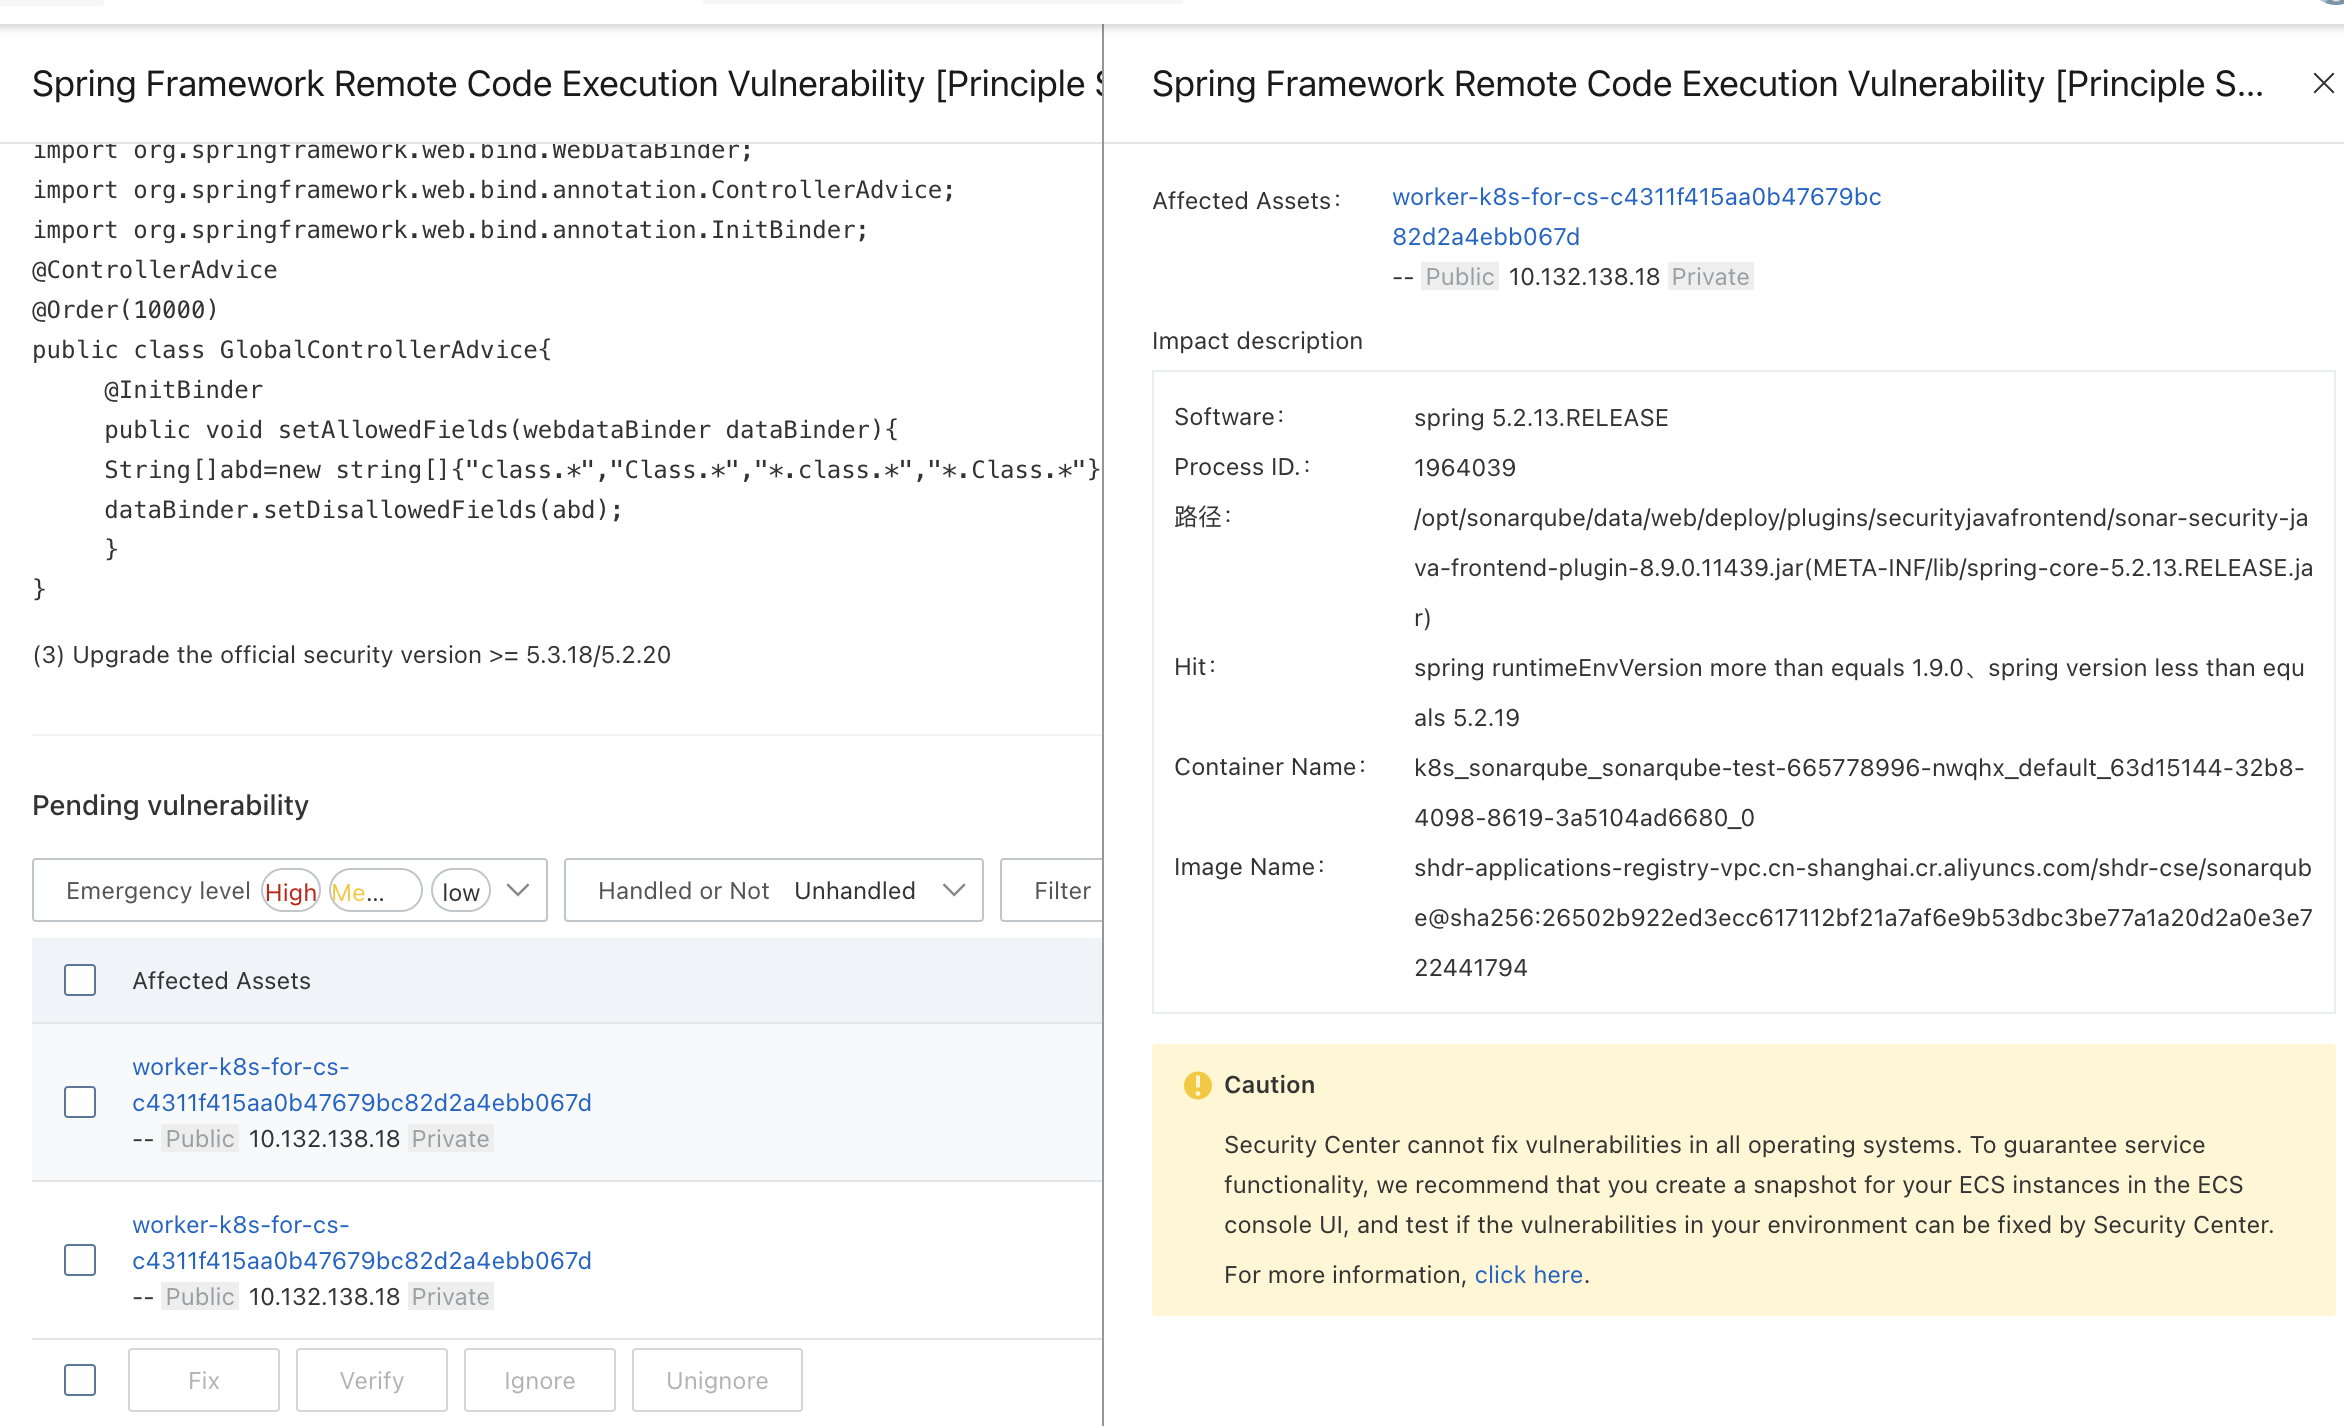Toggle the bottom select-all checkbox

click(x=80, y=1380)
